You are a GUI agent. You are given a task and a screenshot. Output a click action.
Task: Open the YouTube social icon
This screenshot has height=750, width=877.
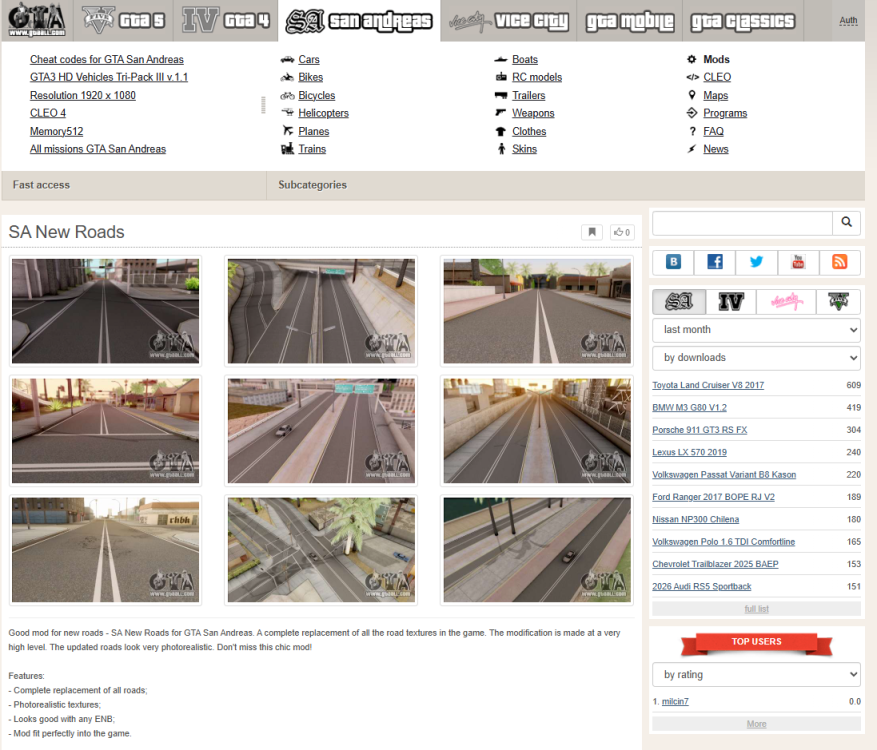click(798, 262)
